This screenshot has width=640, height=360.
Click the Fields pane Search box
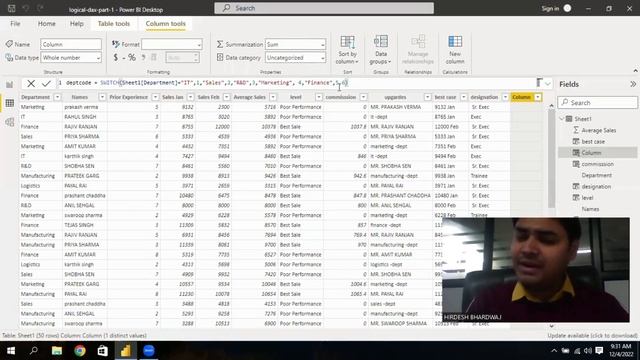(598, 102)
